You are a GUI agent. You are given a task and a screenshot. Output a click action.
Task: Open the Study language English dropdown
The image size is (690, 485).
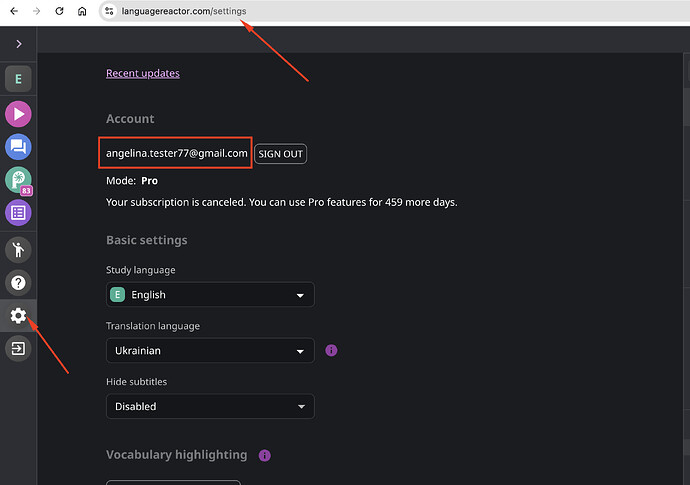coord(210,294)
